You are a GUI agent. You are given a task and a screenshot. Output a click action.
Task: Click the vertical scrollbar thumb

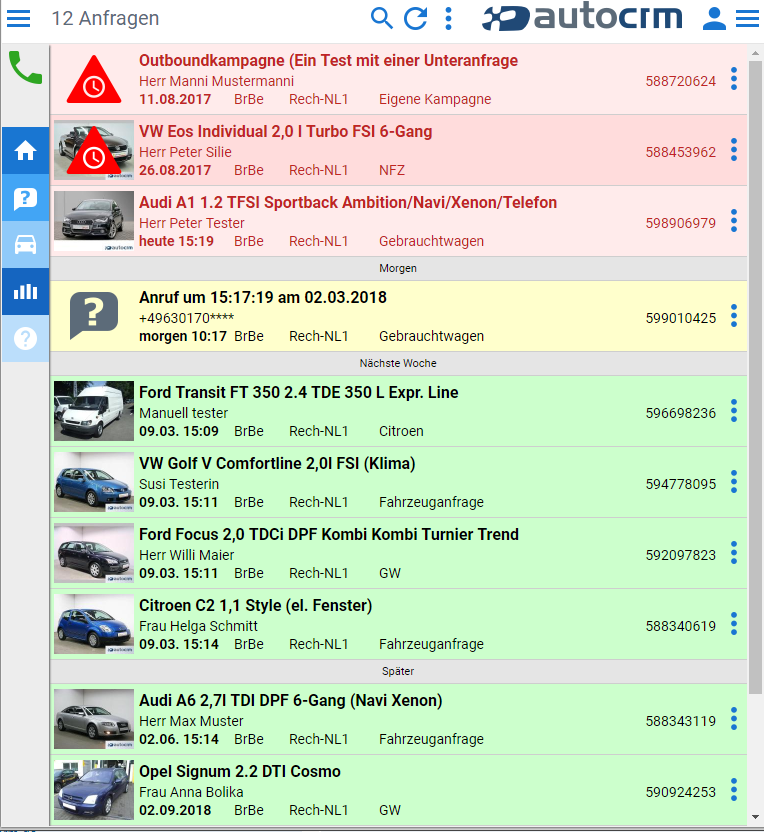tap(755, 377)
